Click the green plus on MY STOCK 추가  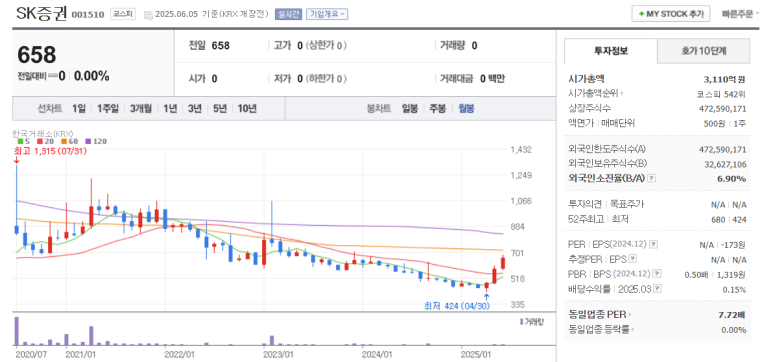point(641,14)
